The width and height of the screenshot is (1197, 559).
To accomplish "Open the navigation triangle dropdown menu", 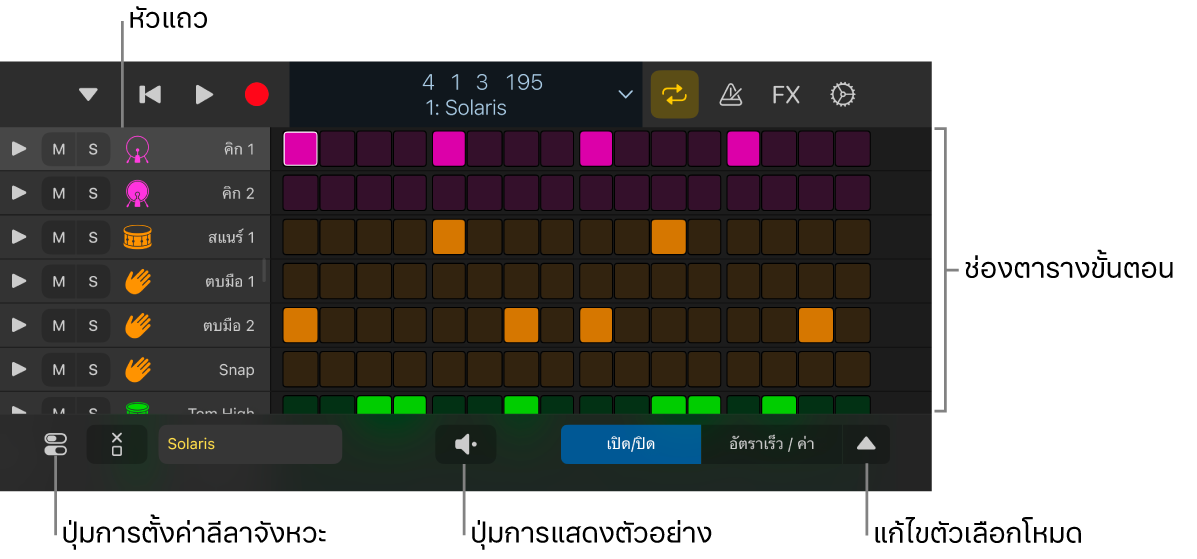I will click(x=89, y=95).
